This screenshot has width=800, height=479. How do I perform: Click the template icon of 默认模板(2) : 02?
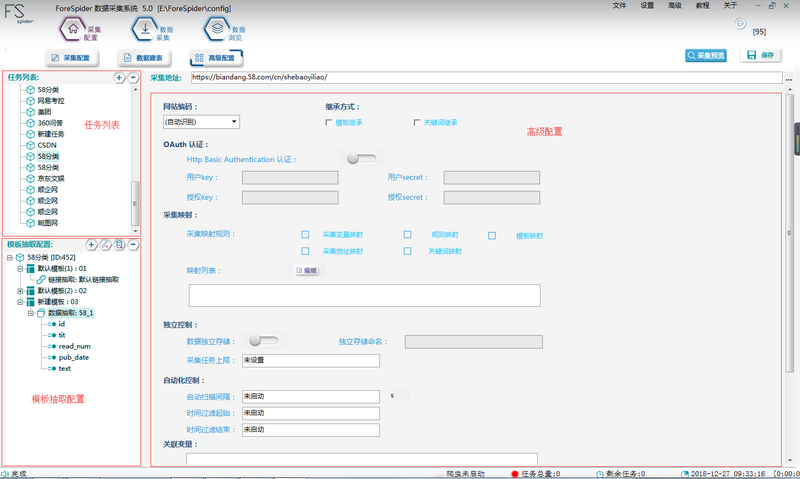(31, 291)
